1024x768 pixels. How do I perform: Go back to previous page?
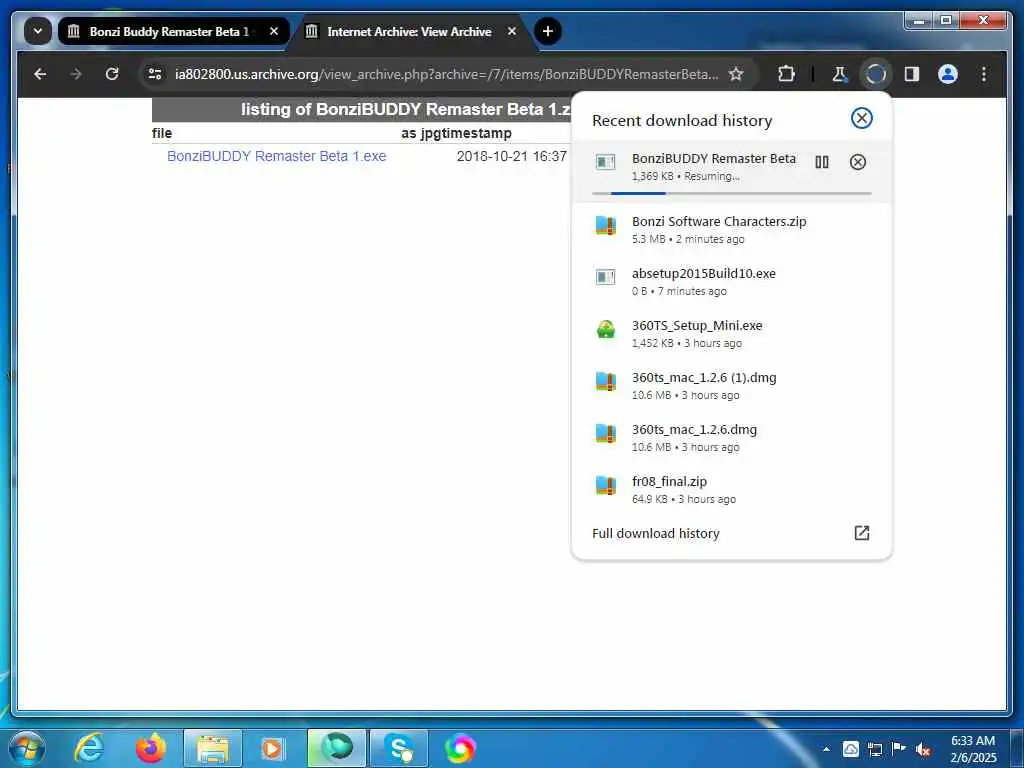click(x=40, y=74)
